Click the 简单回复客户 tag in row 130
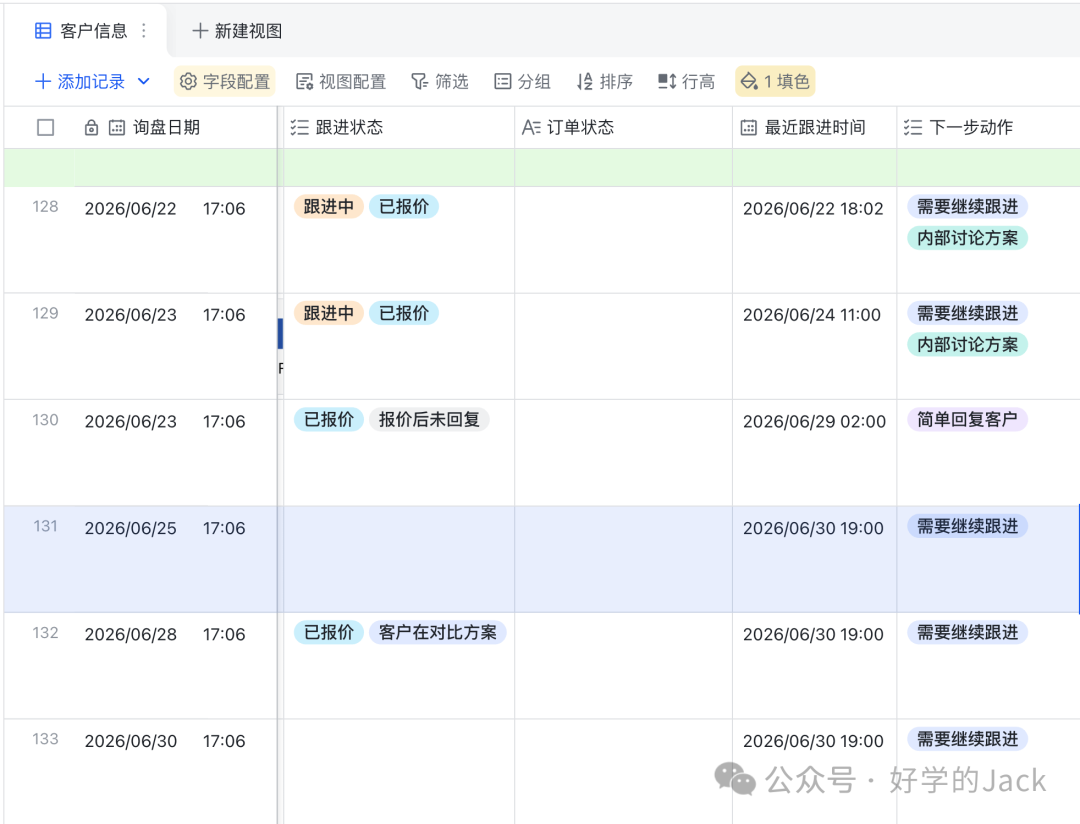 point(967,420)
